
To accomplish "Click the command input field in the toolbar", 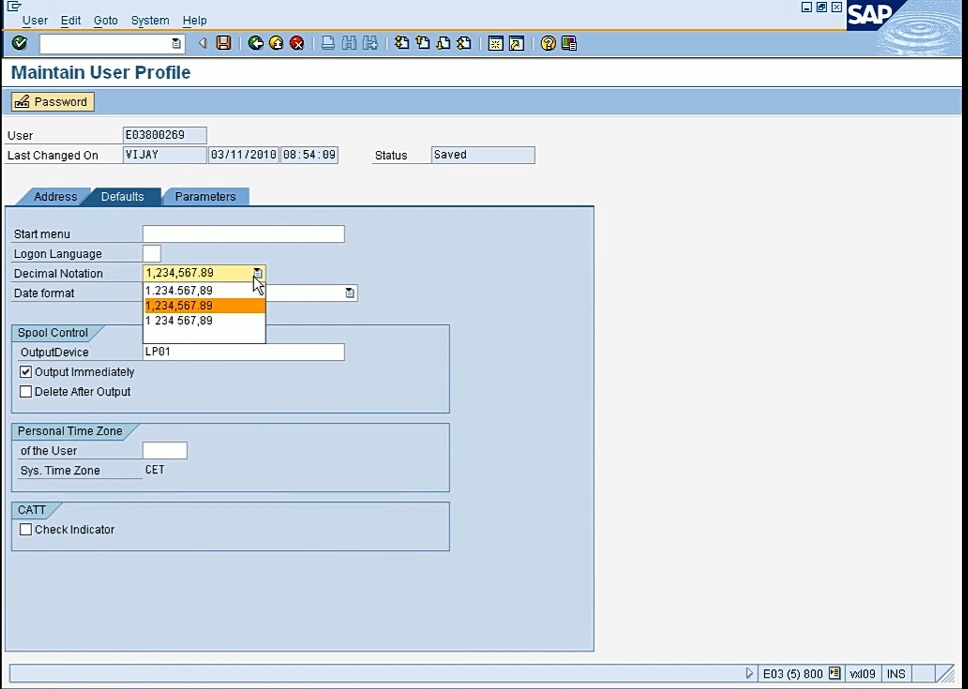I will (106, 44).
